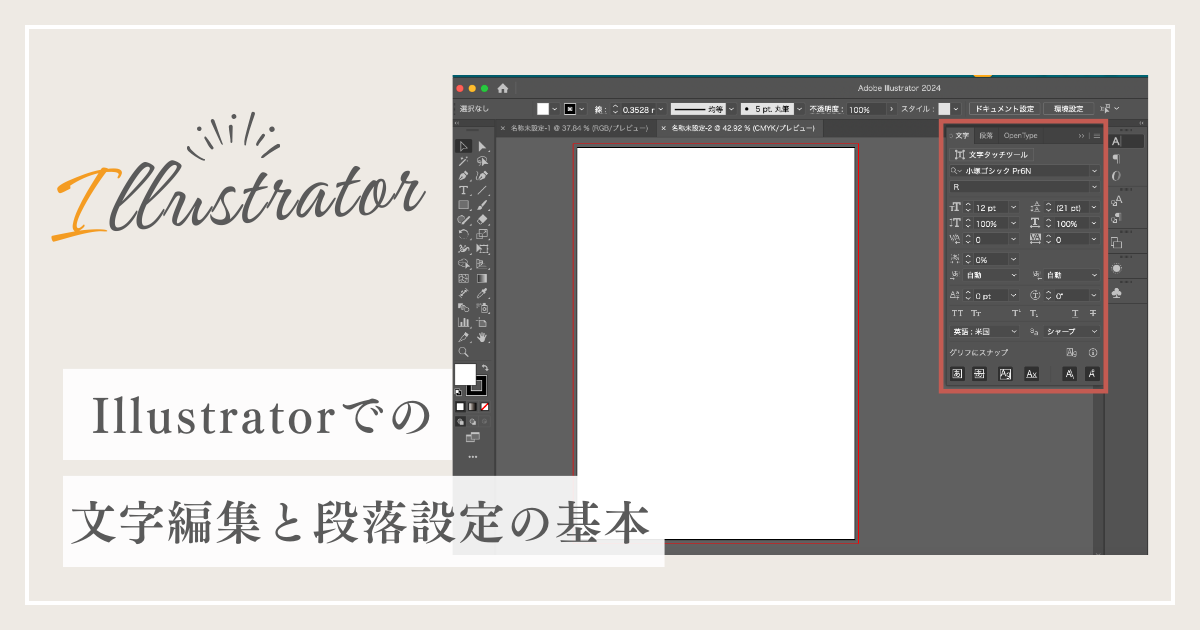Swap fill and stroke arrows

pyautogui.click(x=484, y=368)
